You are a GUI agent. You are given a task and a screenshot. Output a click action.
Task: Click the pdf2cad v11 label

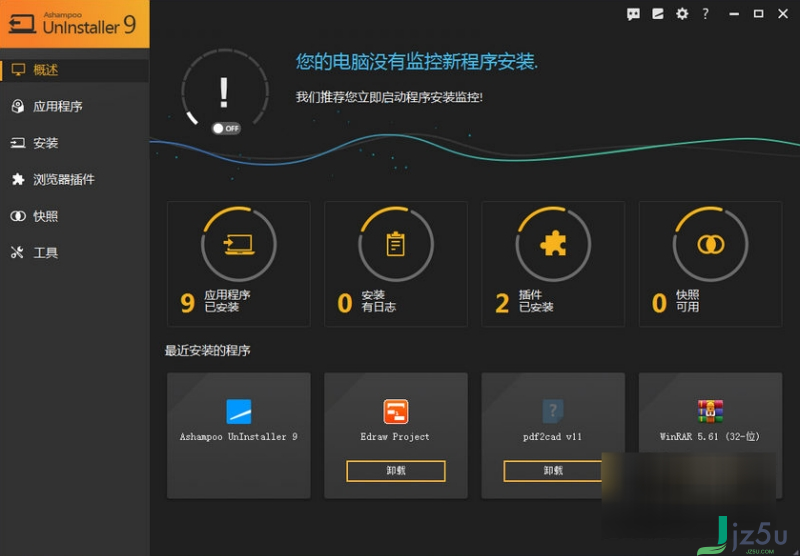[553, 437]
